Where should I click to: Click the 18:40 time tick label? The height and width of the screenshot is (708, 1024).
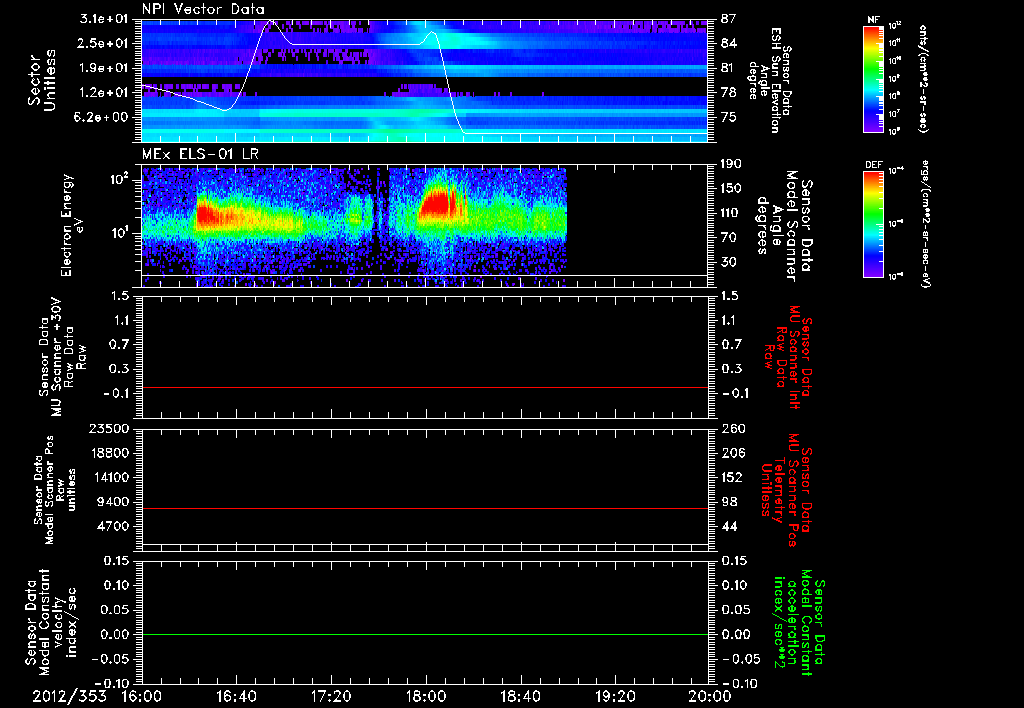tap(520, 696)
